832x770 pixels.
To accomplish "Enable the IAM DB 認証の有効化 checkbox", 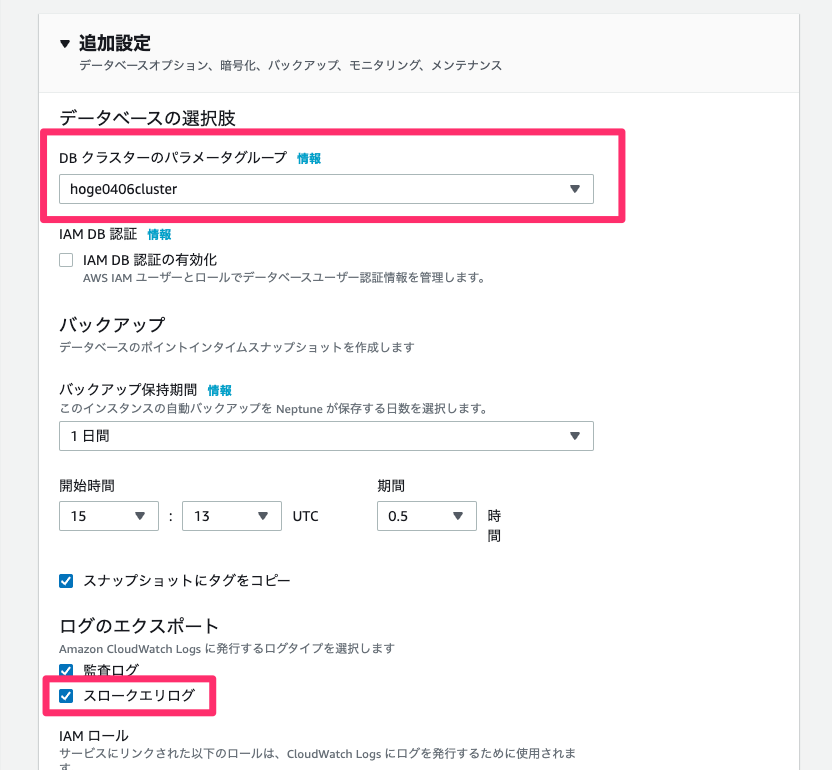I will (66, 260).
